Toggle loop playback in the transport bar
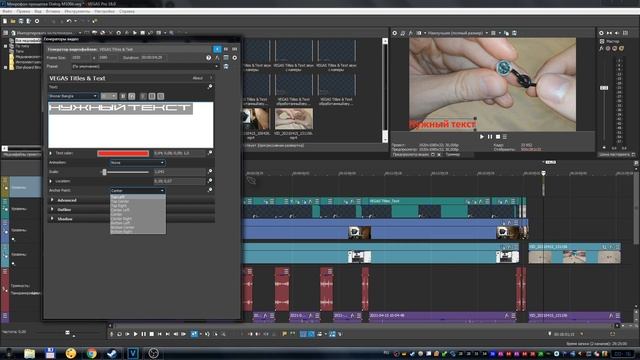This screenshot has height=360, width=640. (119, 334)
